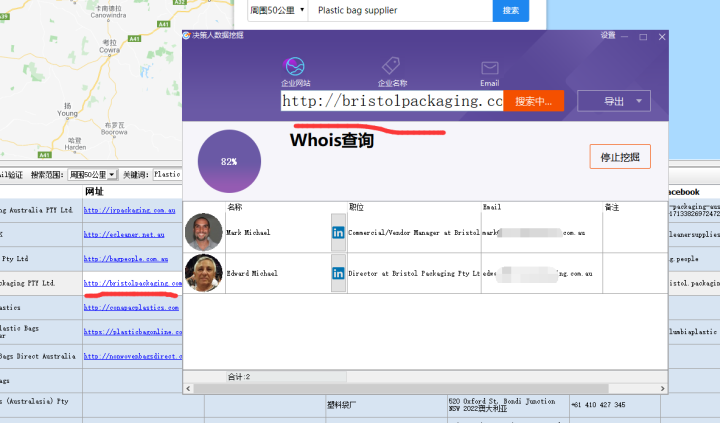Click the horizontal scrollbar thumb in the results grid
The width and height of the screenshot is (720, 423).
[x=401, y=389]
